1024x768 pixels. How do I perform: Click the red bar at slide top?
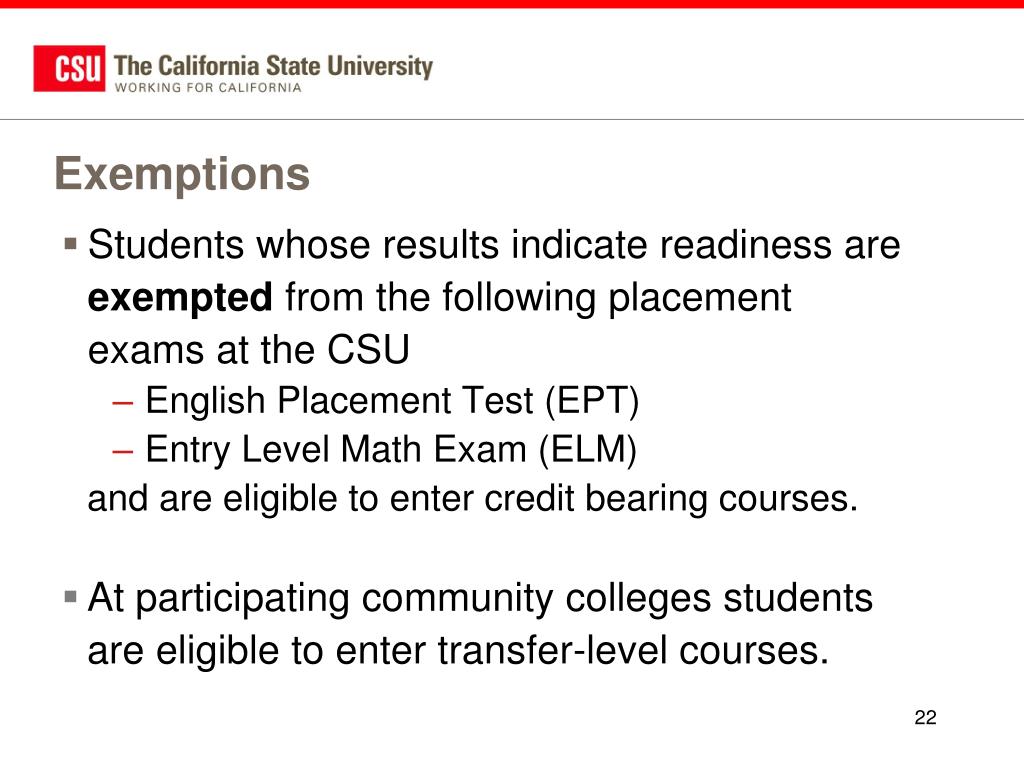(x=512, y=4)
